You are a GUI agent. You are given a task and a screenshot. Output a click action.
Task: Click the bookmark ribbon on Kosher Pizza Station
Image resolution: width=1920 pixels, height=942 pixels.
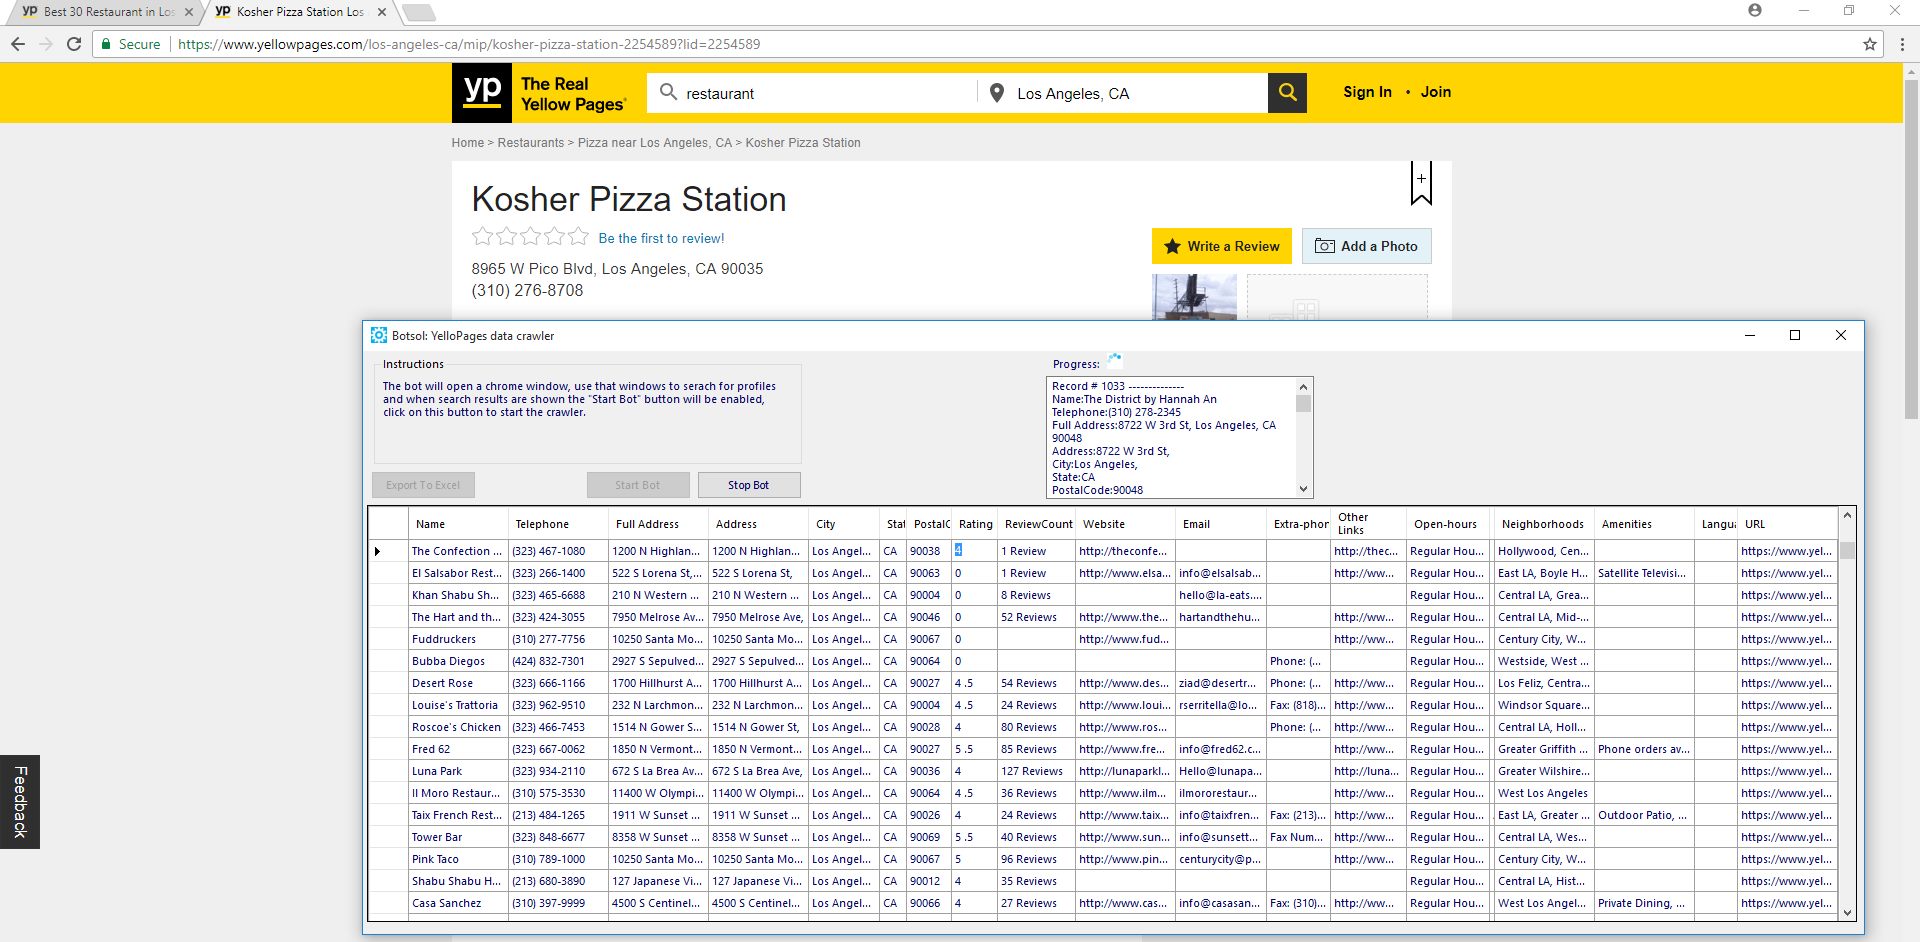(x=1421, y=184)
